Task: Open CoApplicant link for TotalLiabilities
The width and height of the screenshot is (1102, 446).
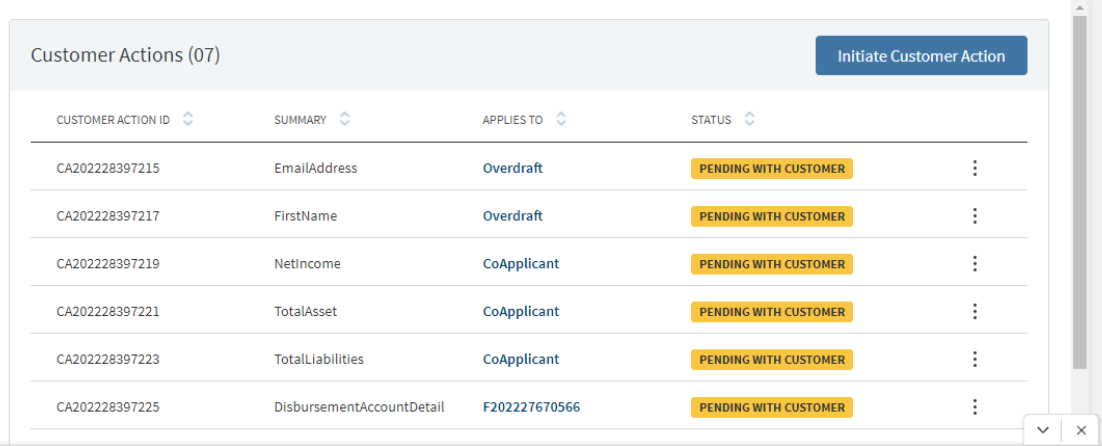Action: click(521, 360)
